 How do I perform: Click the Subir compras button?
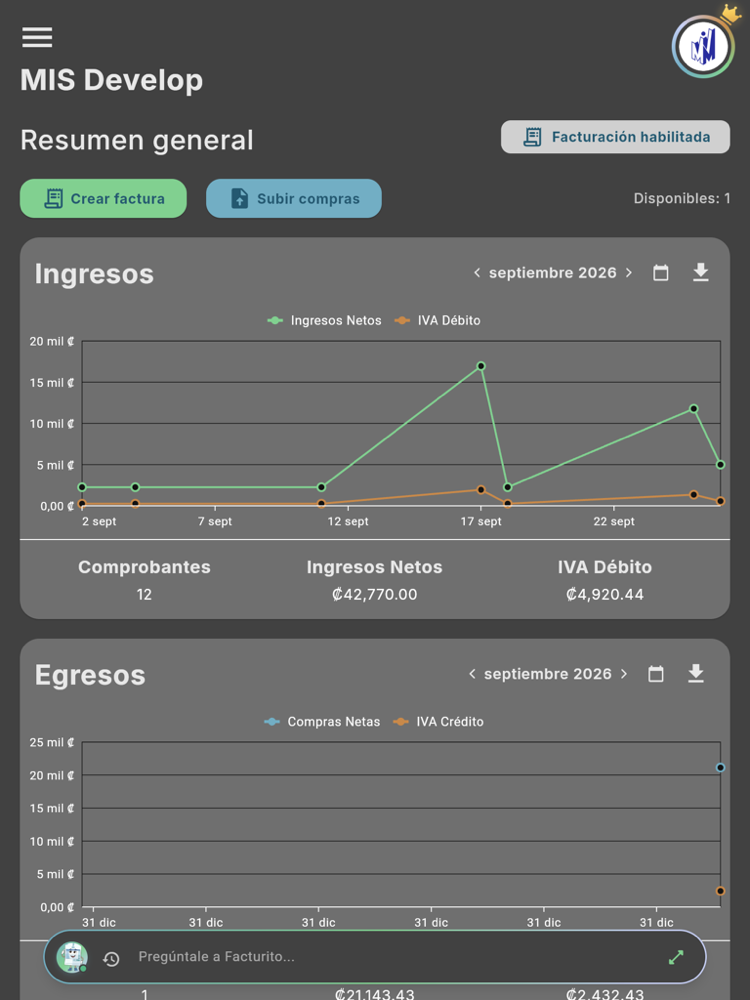click(x=294, y=198)
